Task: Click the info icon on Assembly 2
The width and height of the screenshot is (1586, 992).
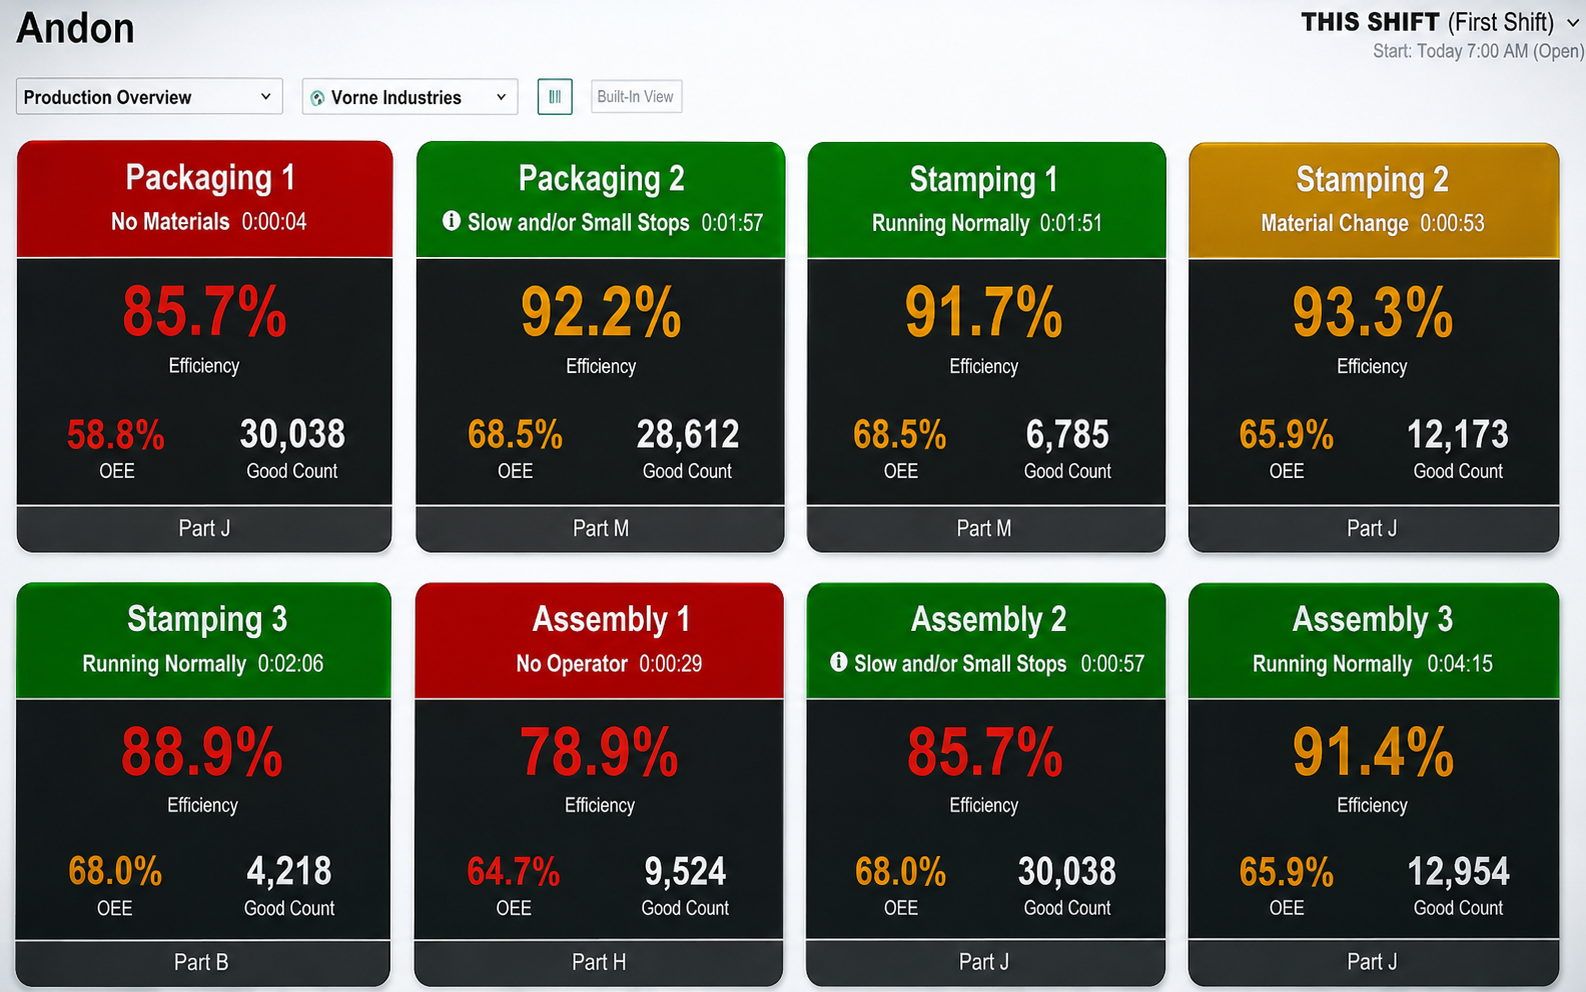Action: [839, 662]
